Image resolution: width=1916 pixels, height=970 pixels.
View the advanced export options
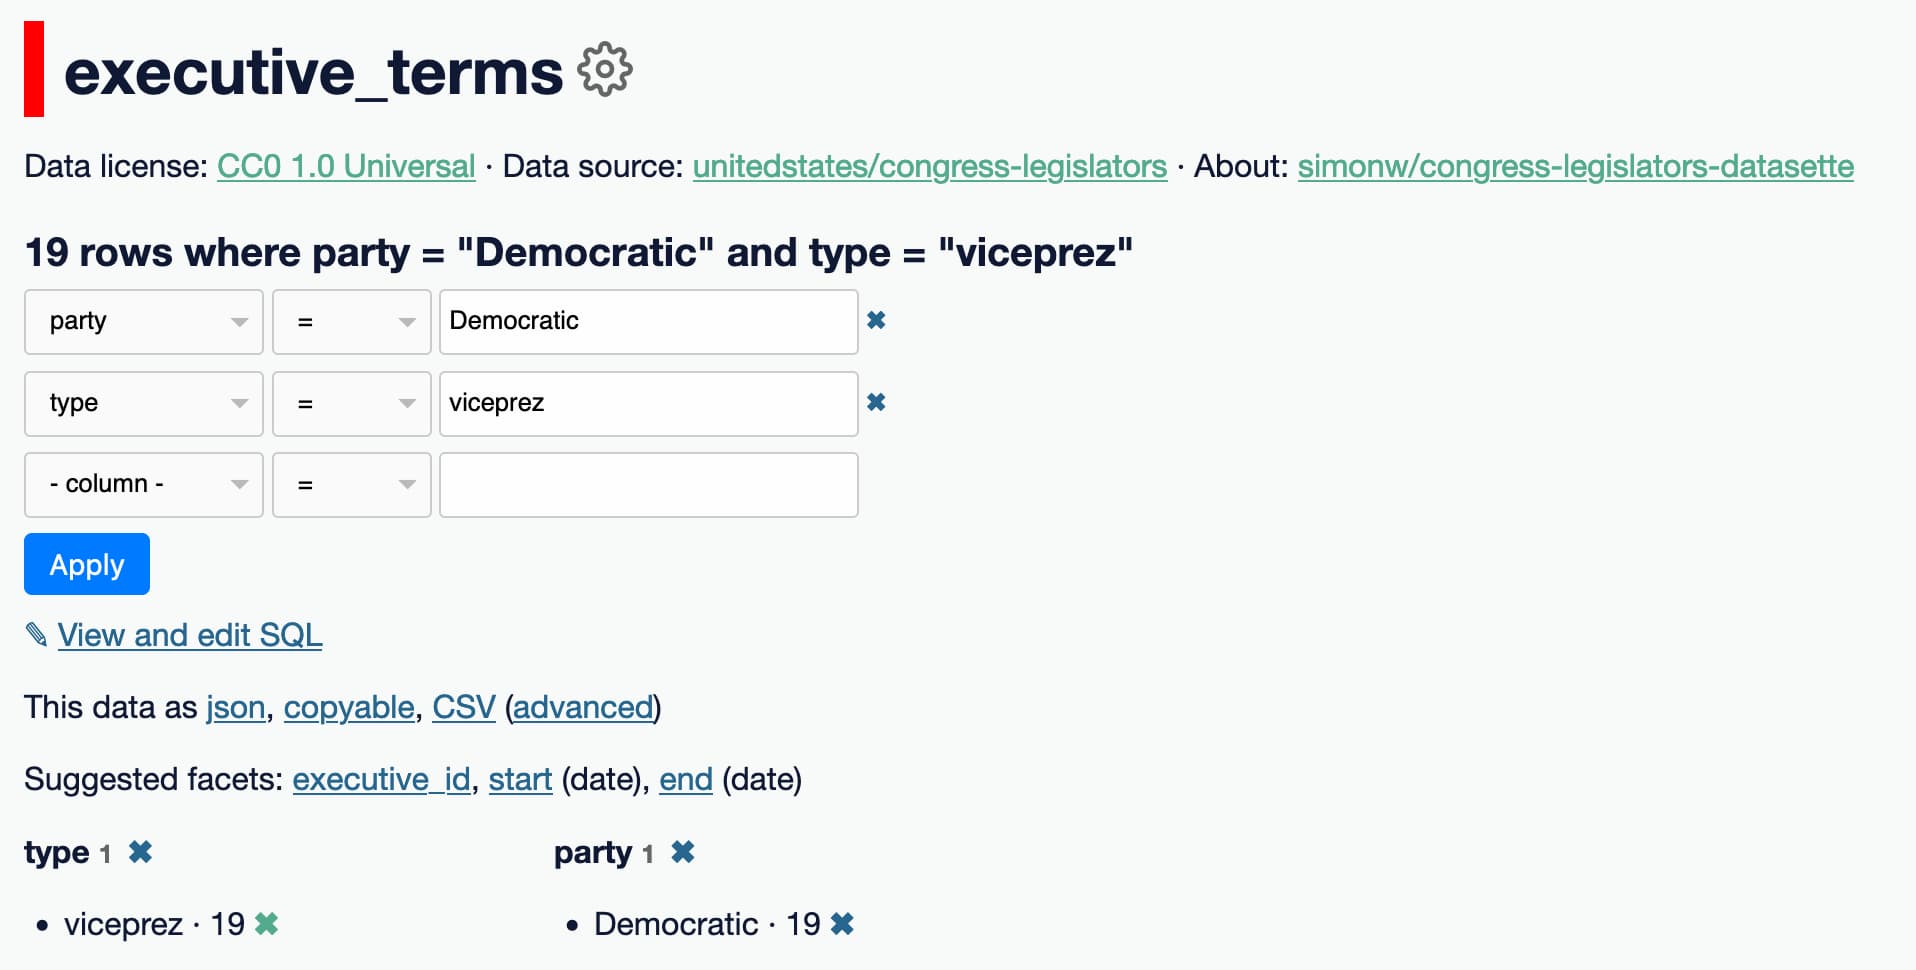583,707
